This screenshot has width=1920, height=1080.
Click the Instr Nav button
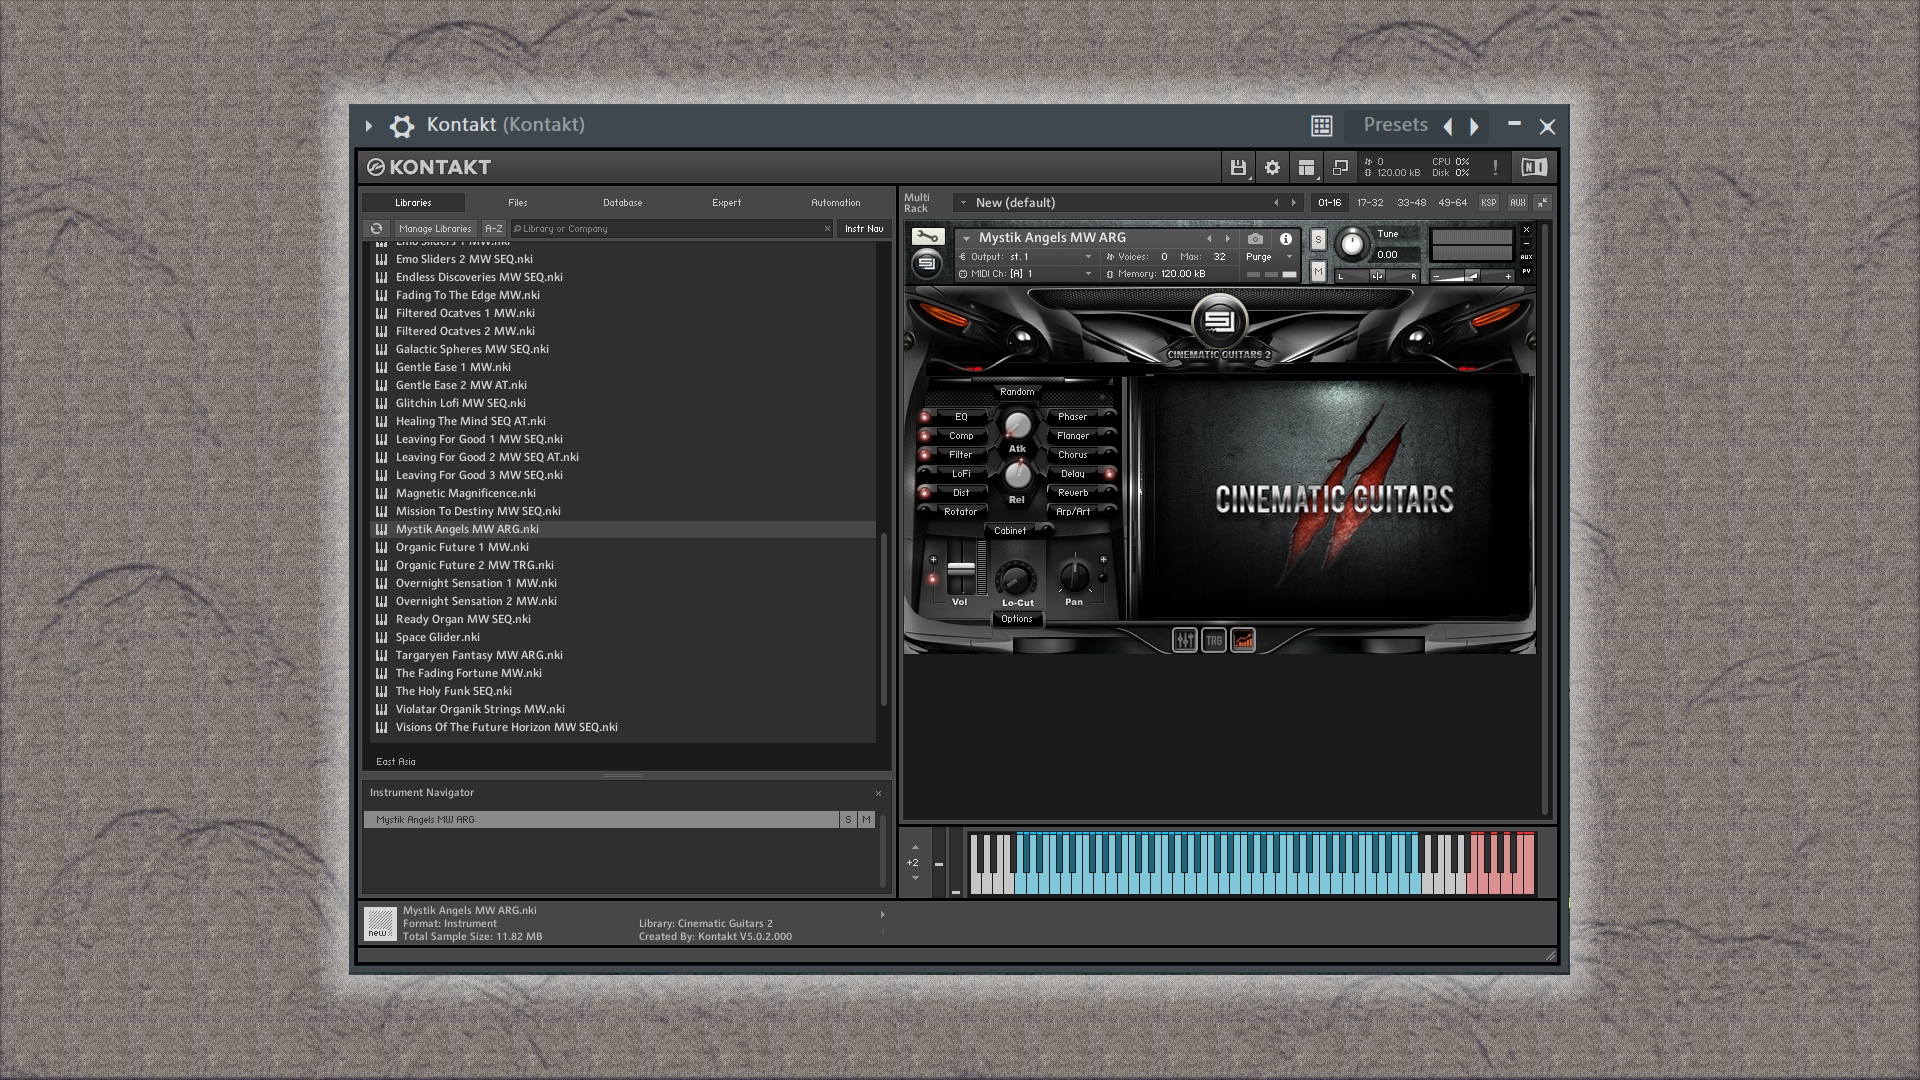(864, 229)
